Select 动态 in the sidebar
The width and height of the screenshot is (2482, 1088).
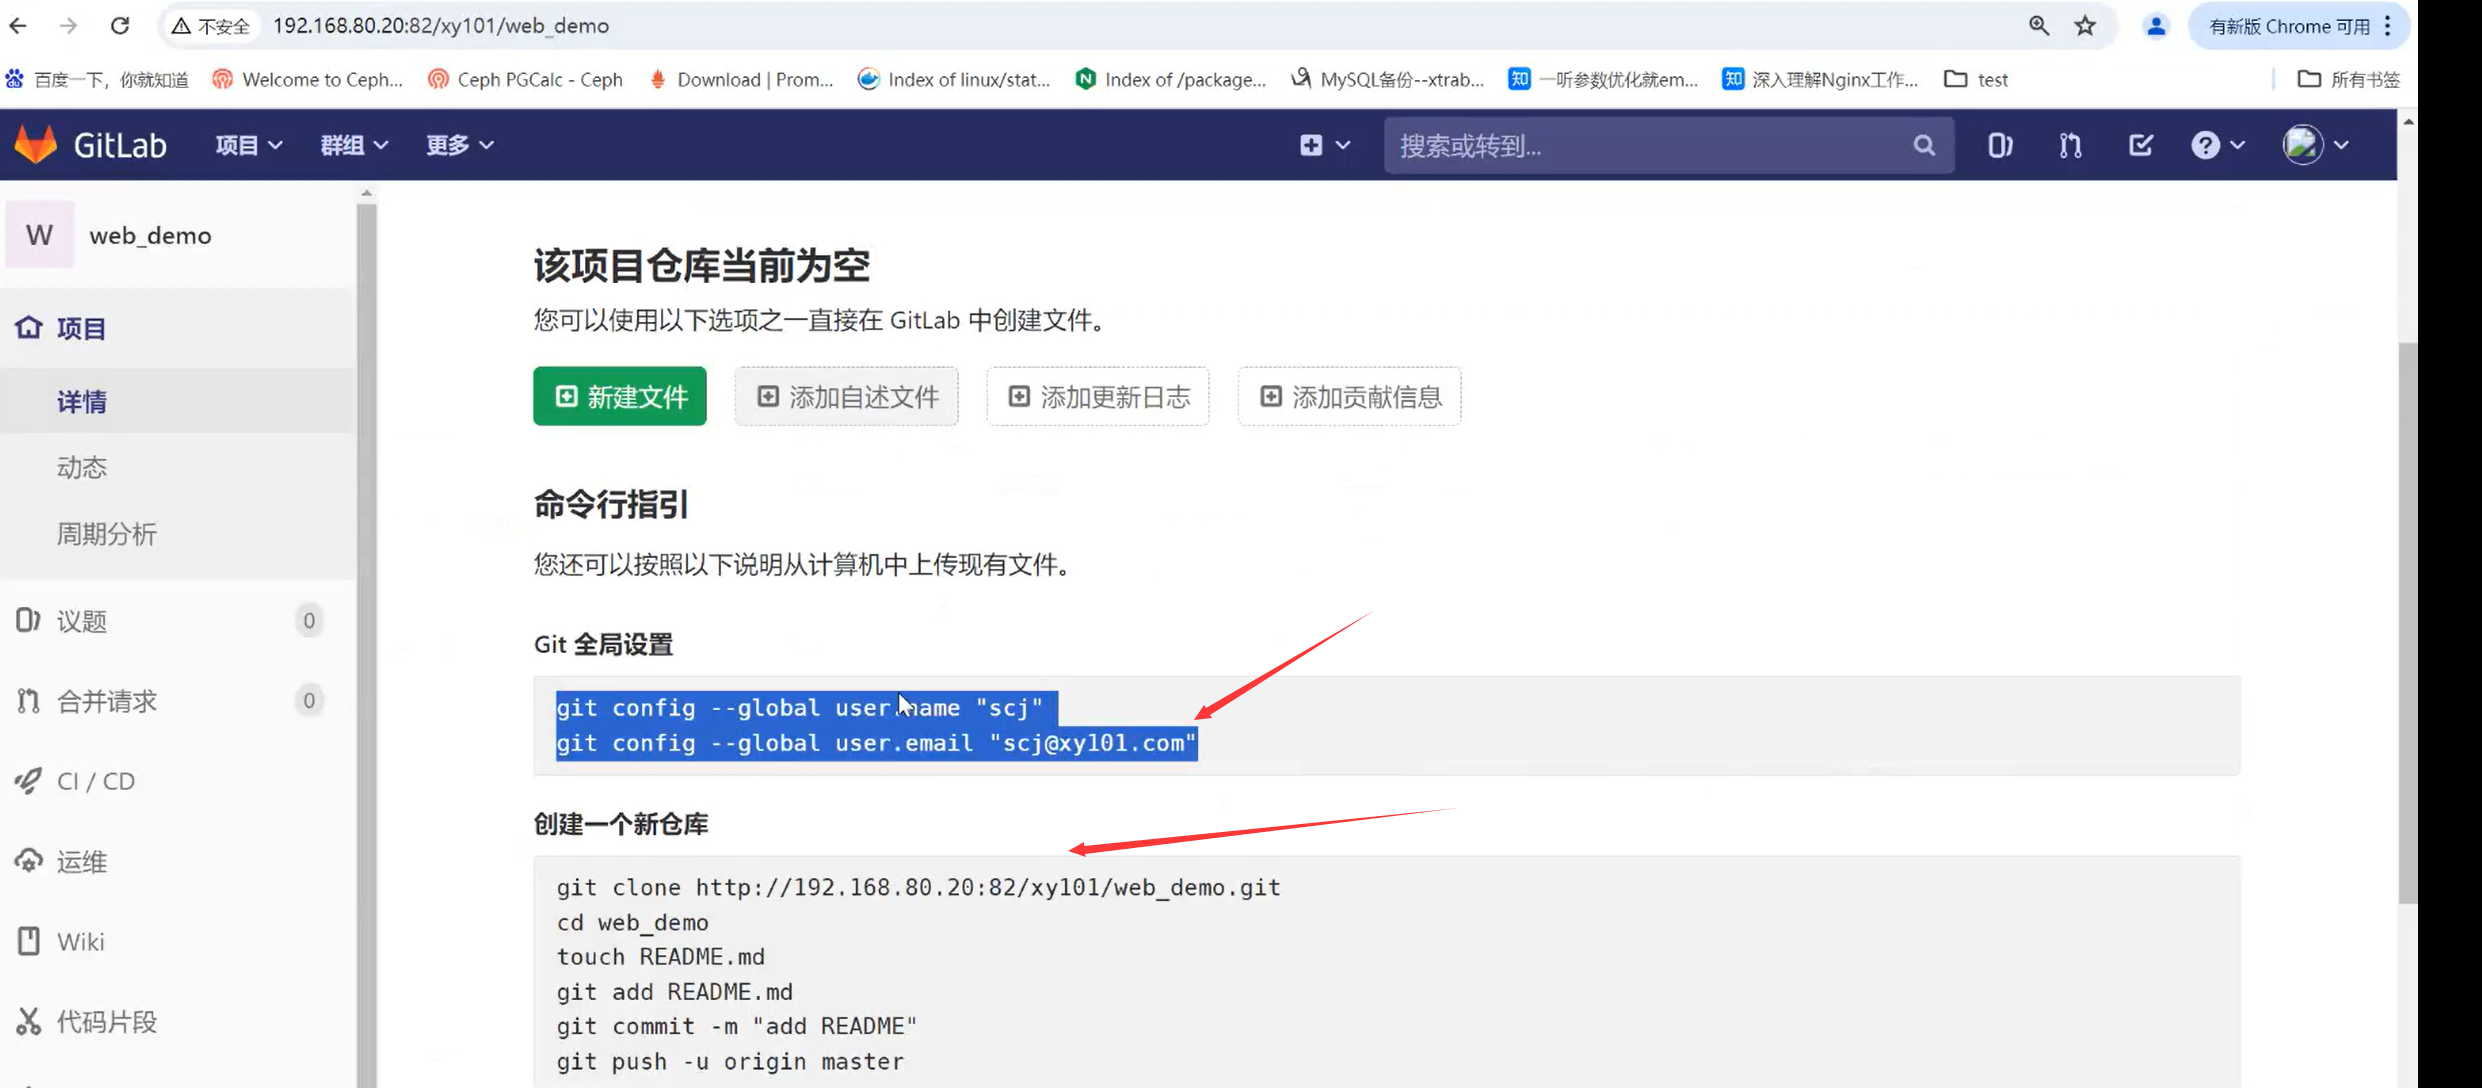(x=82, y=468)
